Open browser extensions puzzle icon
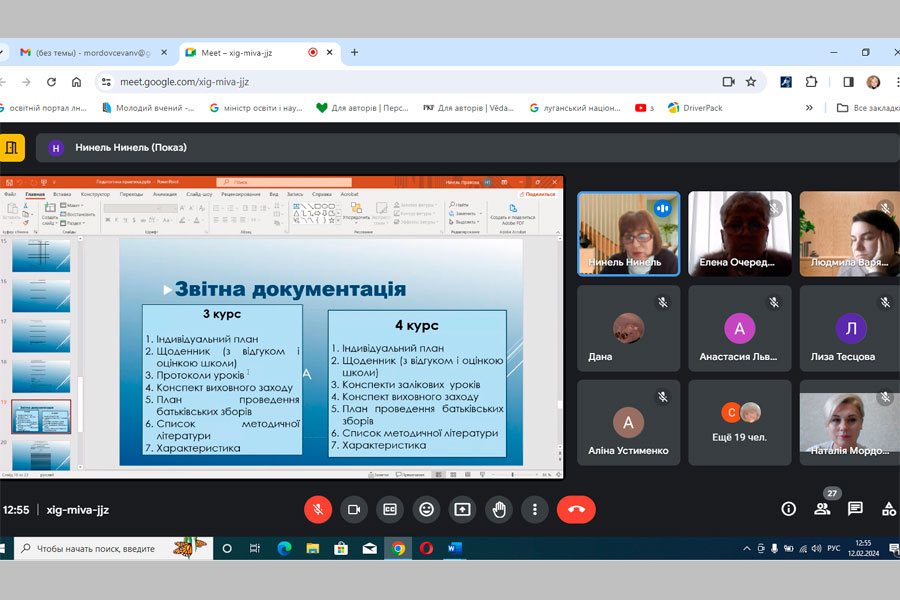Screen dimensions: 900x600 coord(811,82)
